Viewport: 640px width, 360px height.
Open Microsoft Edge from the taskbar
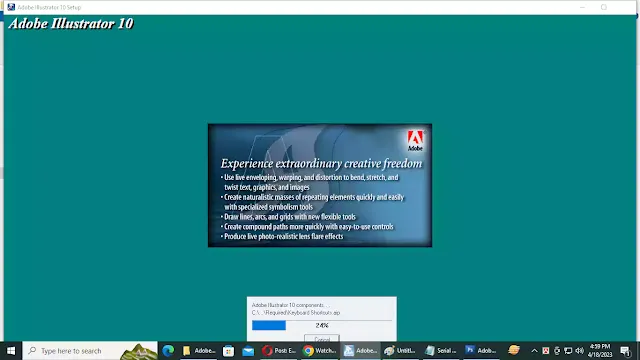click(168, 351)
